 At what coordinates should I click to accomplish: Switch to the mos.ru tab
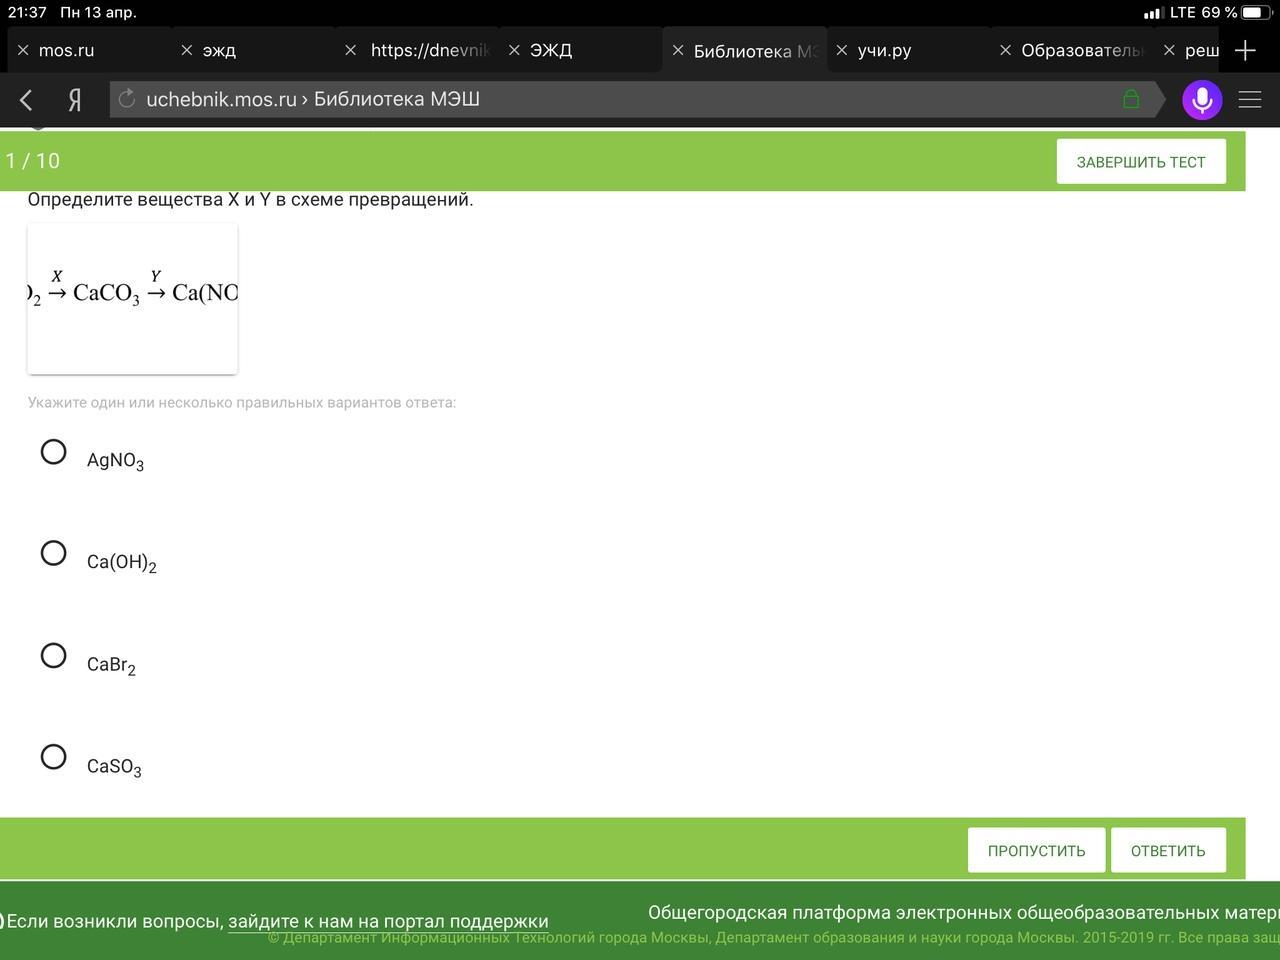pos(66,50)
